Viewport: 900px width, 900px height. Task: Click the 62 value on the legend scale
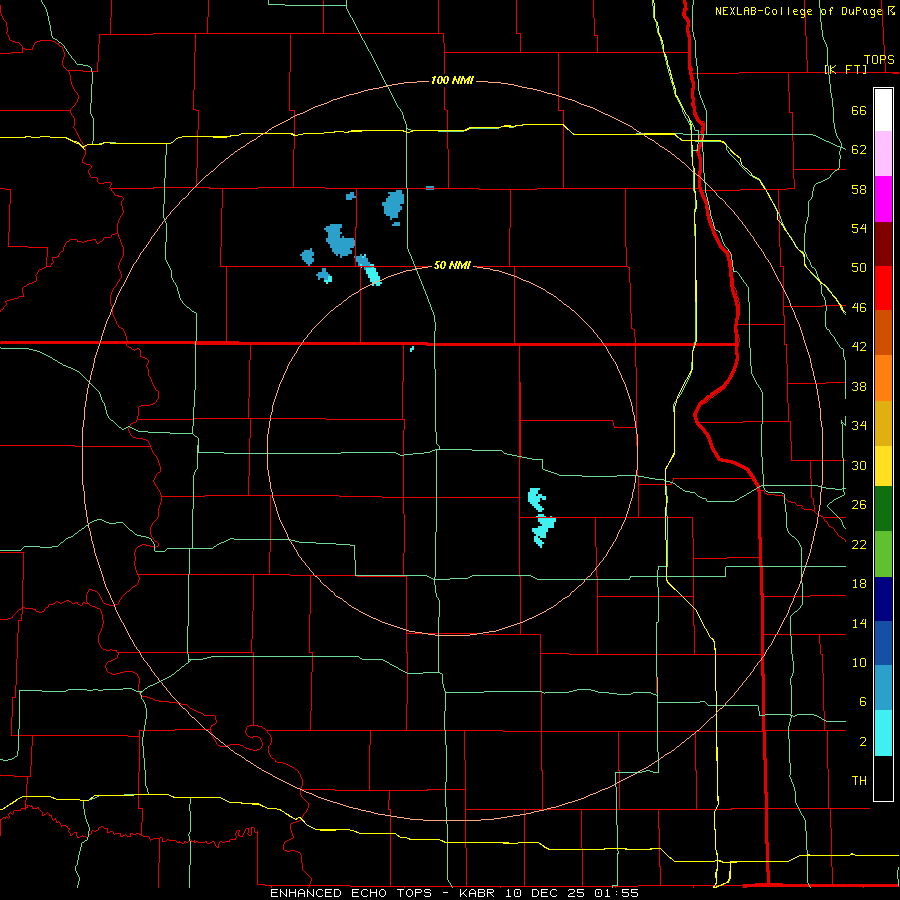[859, 150]
